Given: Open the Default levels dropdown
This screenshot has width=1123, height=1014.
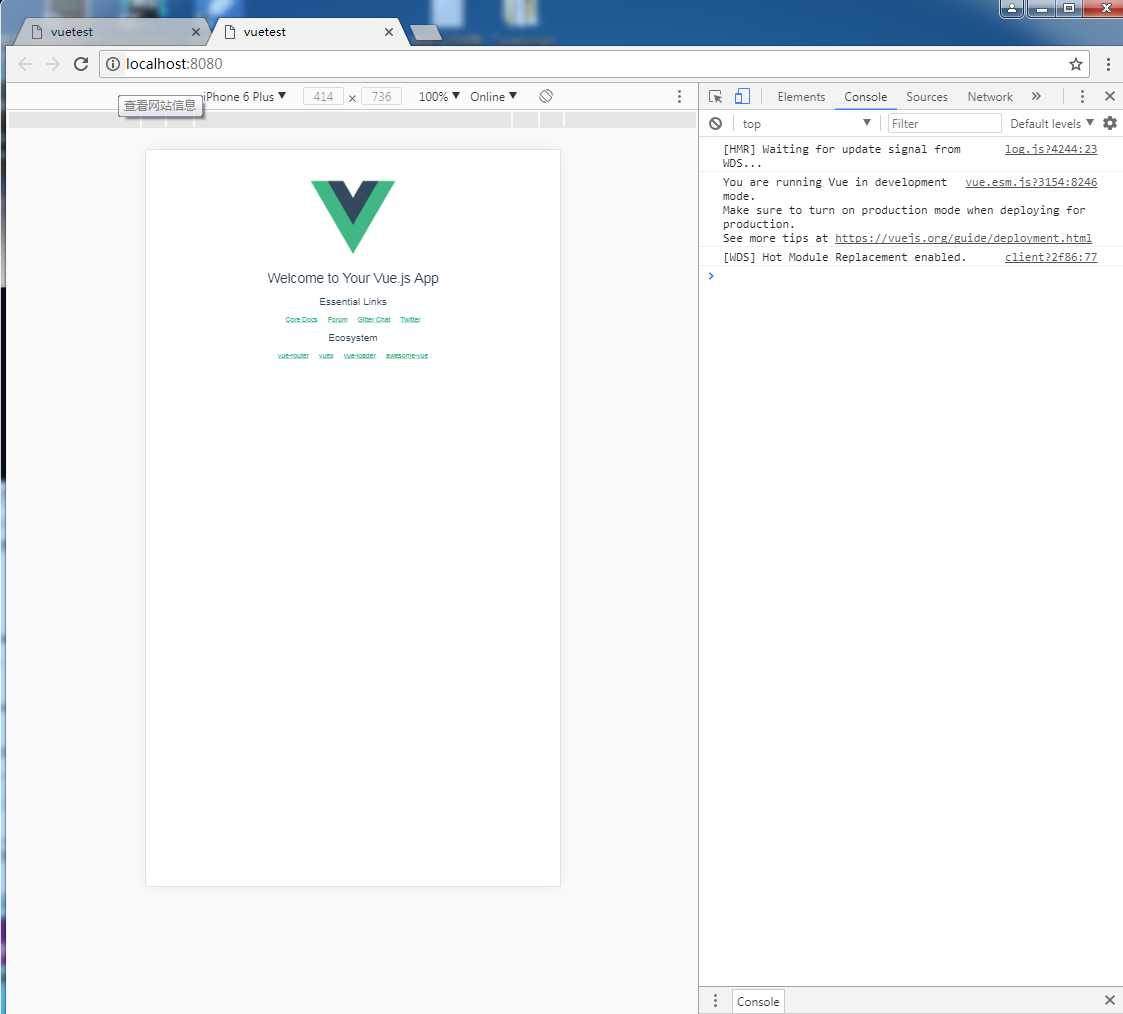Looking at the screenshot, I should pyautogui.click(x=1051, y=123).
